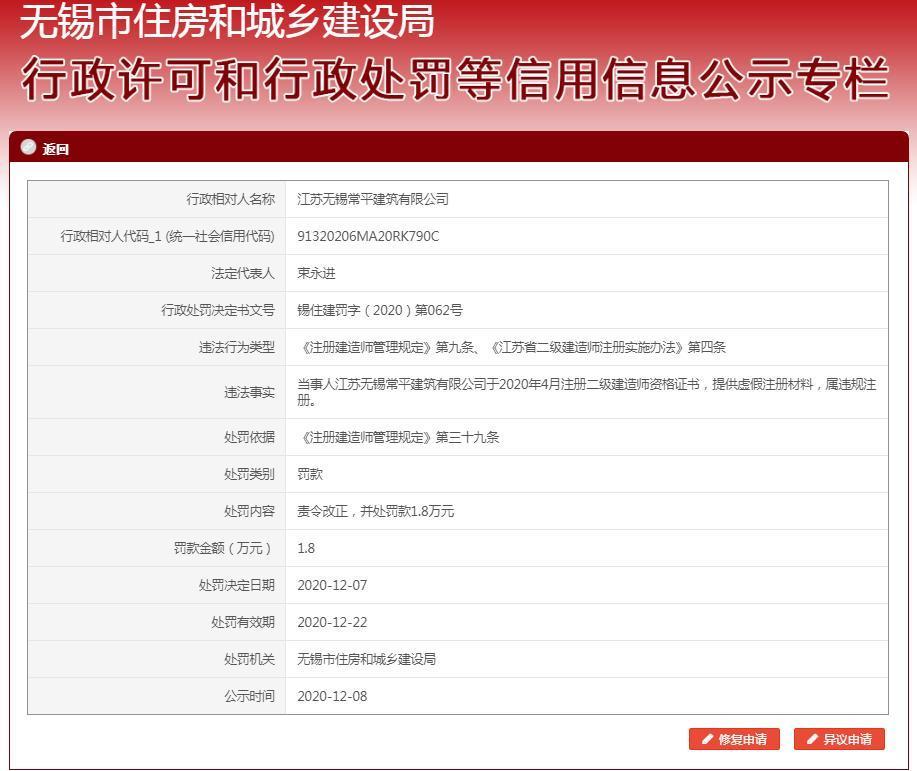
Task: Click the pencil icon on 异议申请
Action: pos(812,739)
